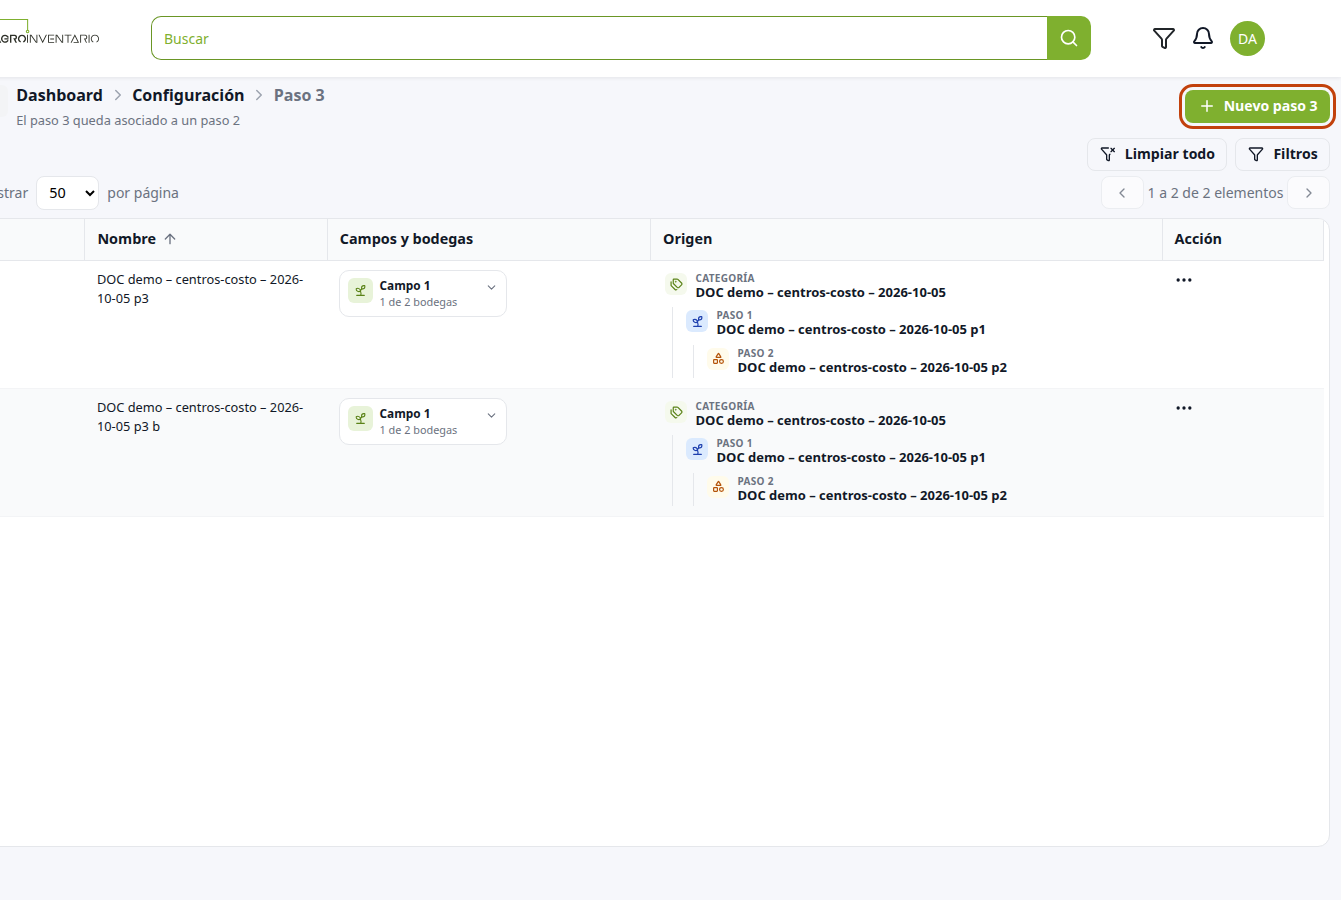
Task: Select the name ending in 10-05 p3 b
Action: [200, 417]
